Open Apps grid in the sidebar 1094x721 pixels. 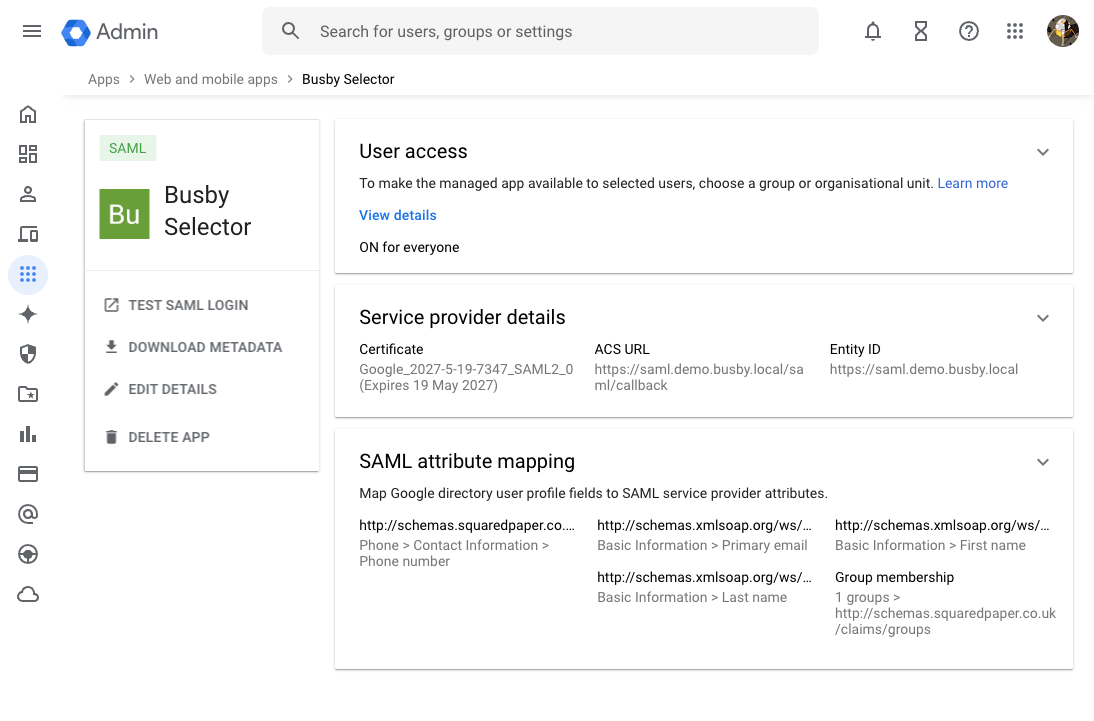[28, 274]
